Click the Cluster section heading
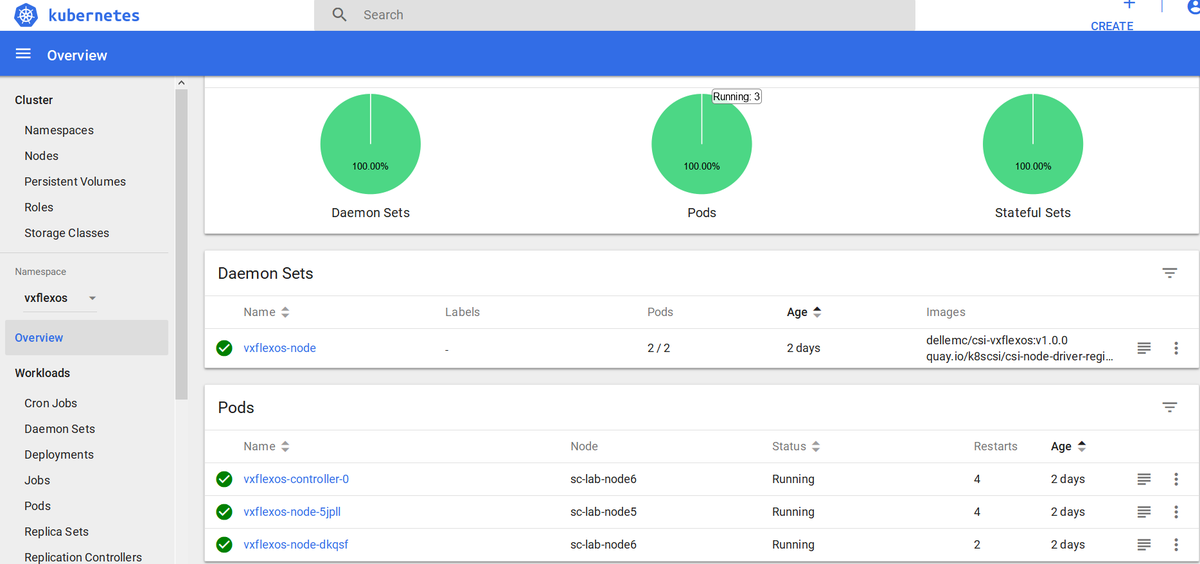Image resolution: width=1200 pixels, height=564 pixels. (x=34, y=100)
